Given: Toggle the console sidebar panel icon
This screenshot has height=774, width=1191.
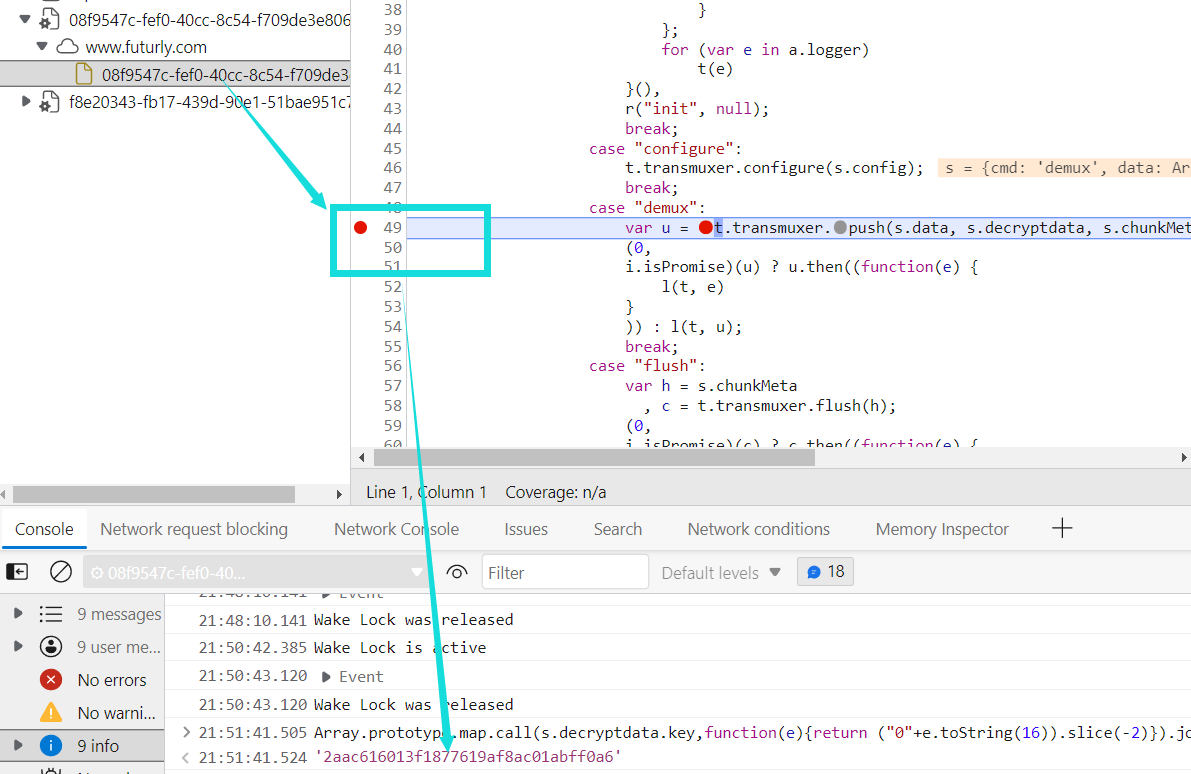Looking at the screenshot, I should pyautogui.click(x=17, y=571).
